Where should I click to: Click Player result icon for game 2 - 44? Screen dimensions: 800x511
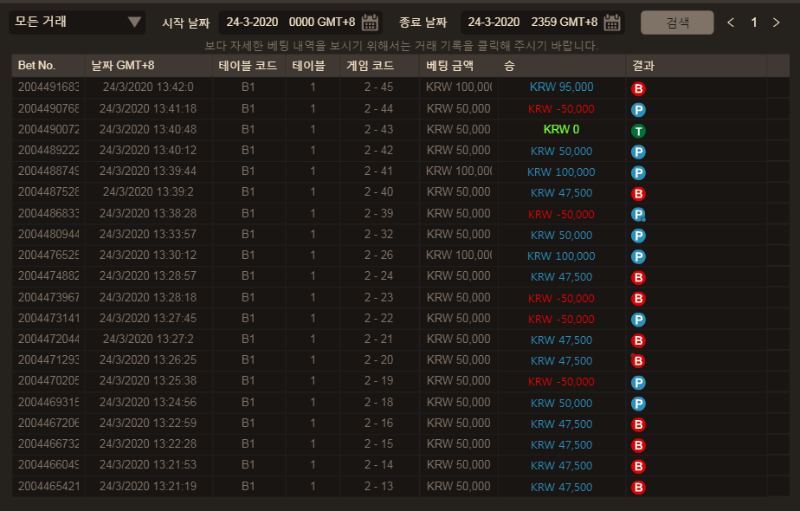(638, 109)
